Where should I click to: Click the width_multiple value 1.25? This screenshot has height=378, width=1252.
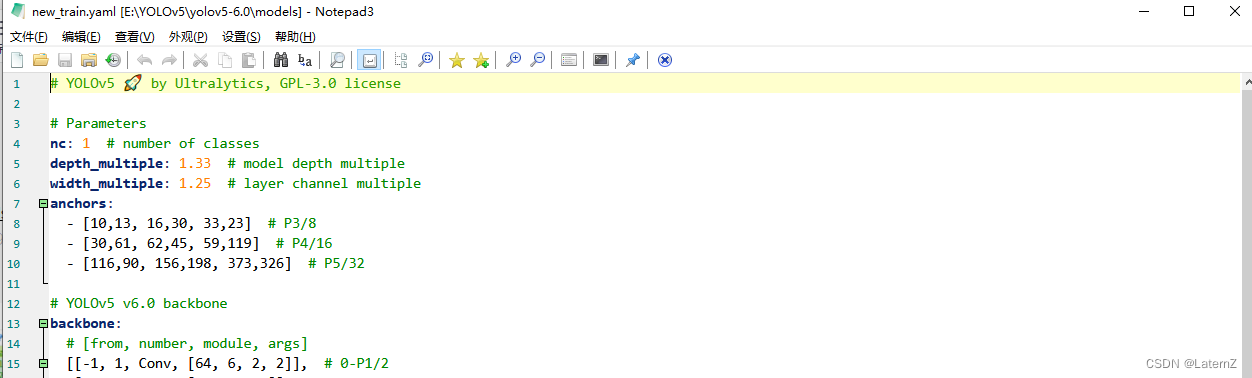pyautogui.click(x=194, y=184)
